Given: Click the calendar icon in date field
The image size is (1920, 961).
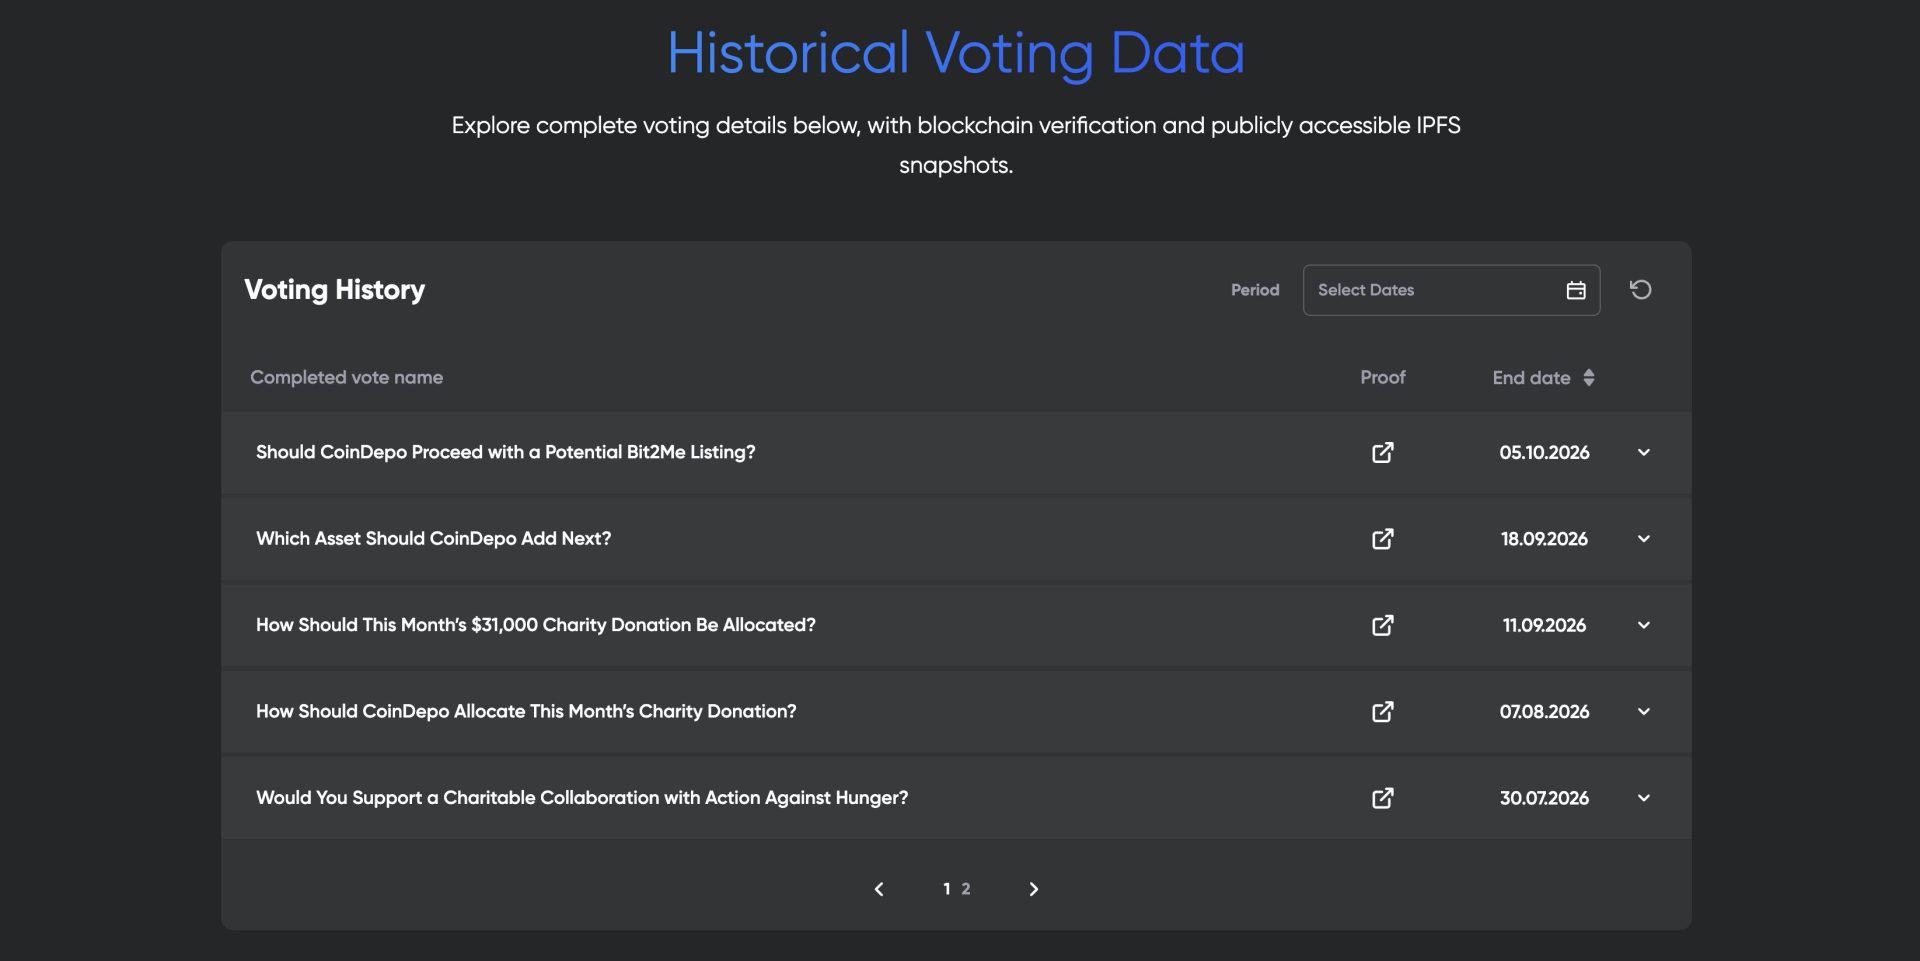Looking at the screenshot, I should pos(1576,290).
